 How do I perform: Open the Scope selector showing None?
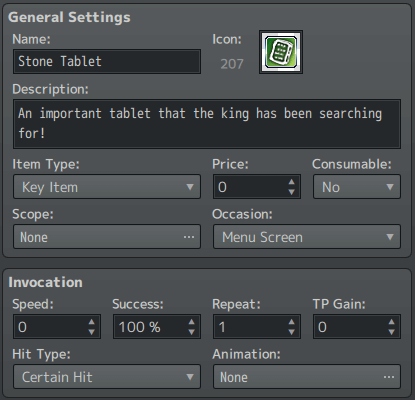[107, 237]
